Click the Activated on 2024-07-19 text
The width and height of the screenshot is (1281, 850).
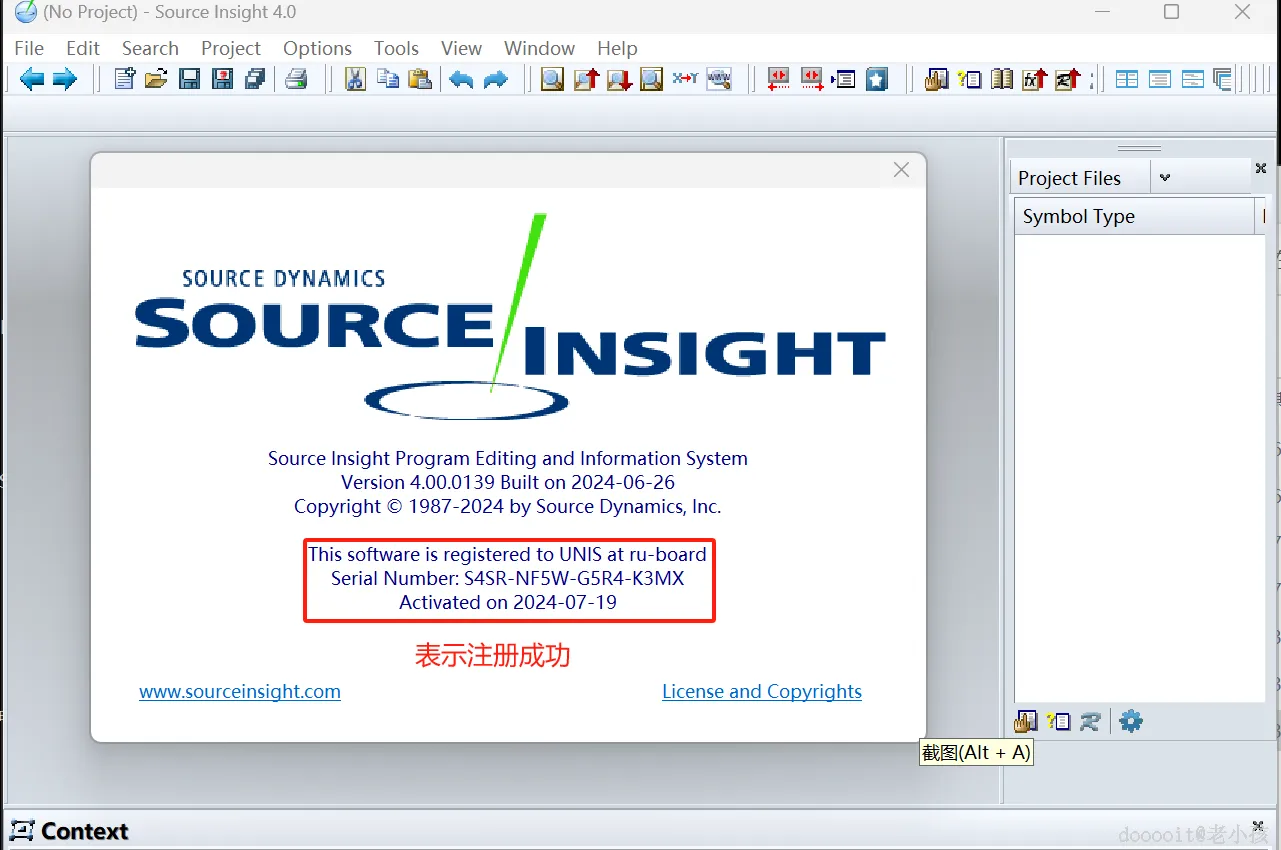point(508,602)
